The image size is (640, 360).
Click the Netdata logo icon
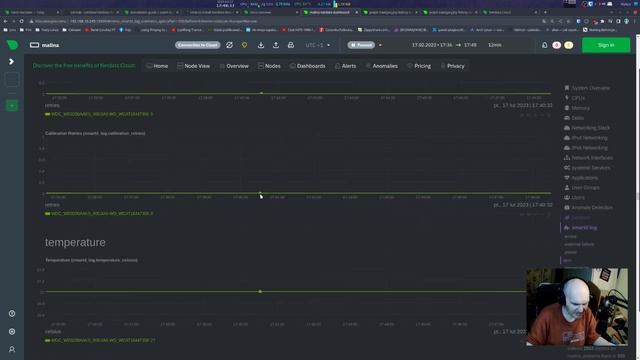pyautogui.click(x=12, y=45)
